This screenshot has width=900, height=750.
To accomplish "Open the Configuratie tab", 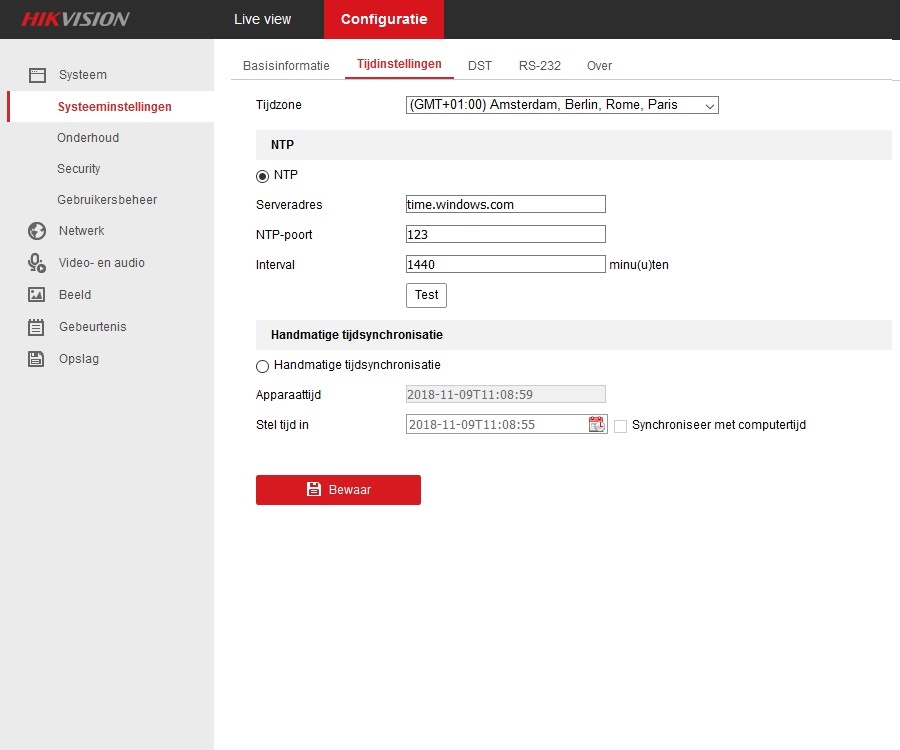I will pyautogui.click(x=384, y=20).
